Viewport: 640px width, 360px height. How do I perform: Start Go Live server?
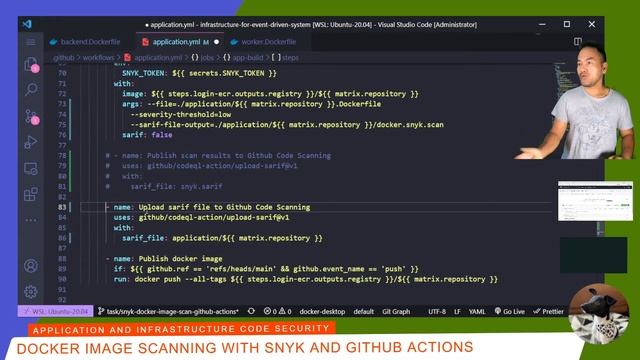[509, 311]
